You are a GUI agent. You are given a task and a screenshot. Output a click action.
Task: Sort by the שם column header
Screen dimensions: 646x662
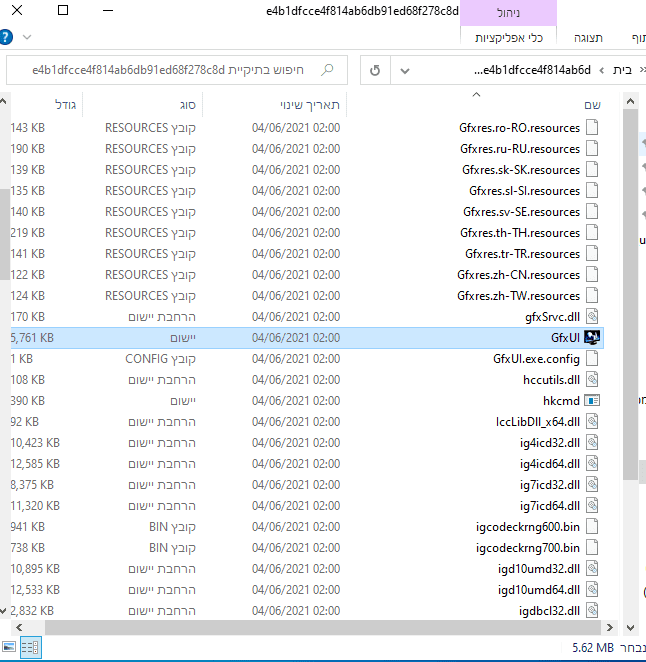[x=592, y=105]
